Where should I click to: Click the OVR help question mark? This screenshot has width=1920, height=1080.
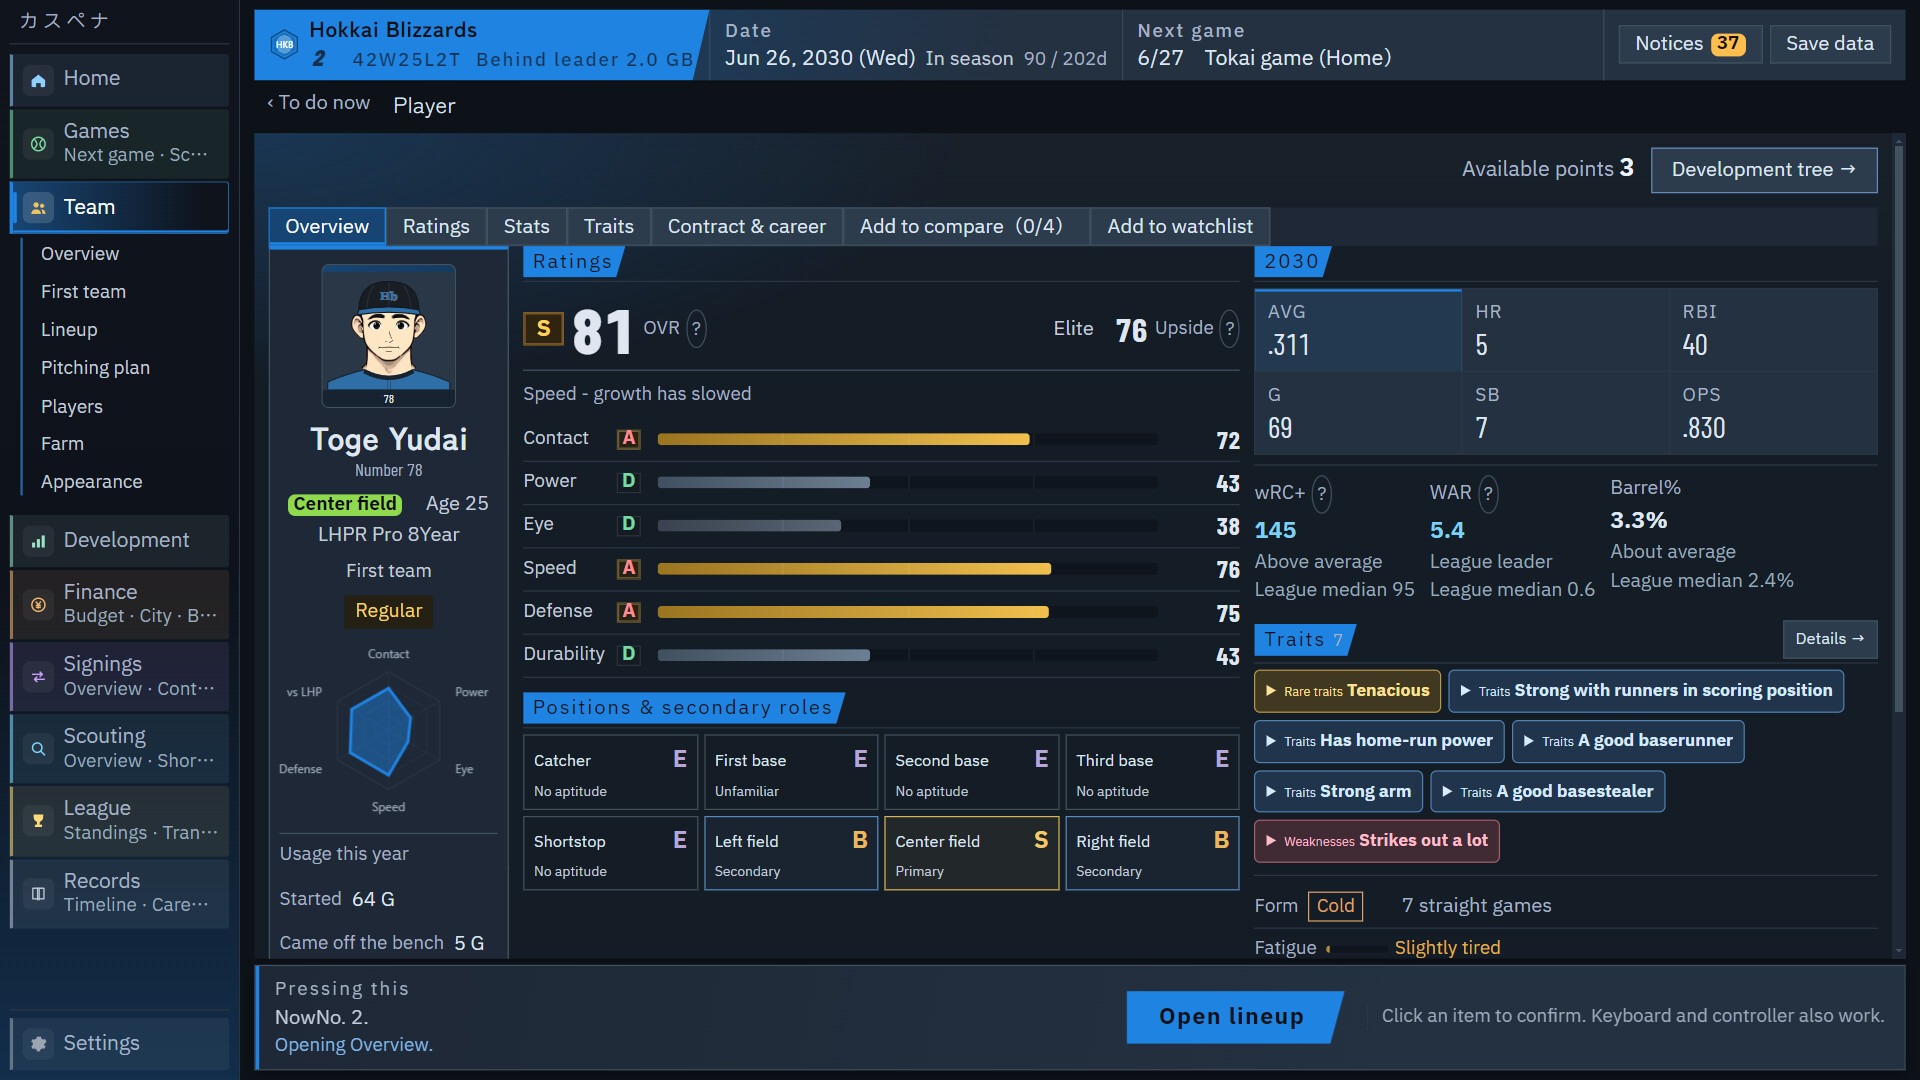[696, 328]
